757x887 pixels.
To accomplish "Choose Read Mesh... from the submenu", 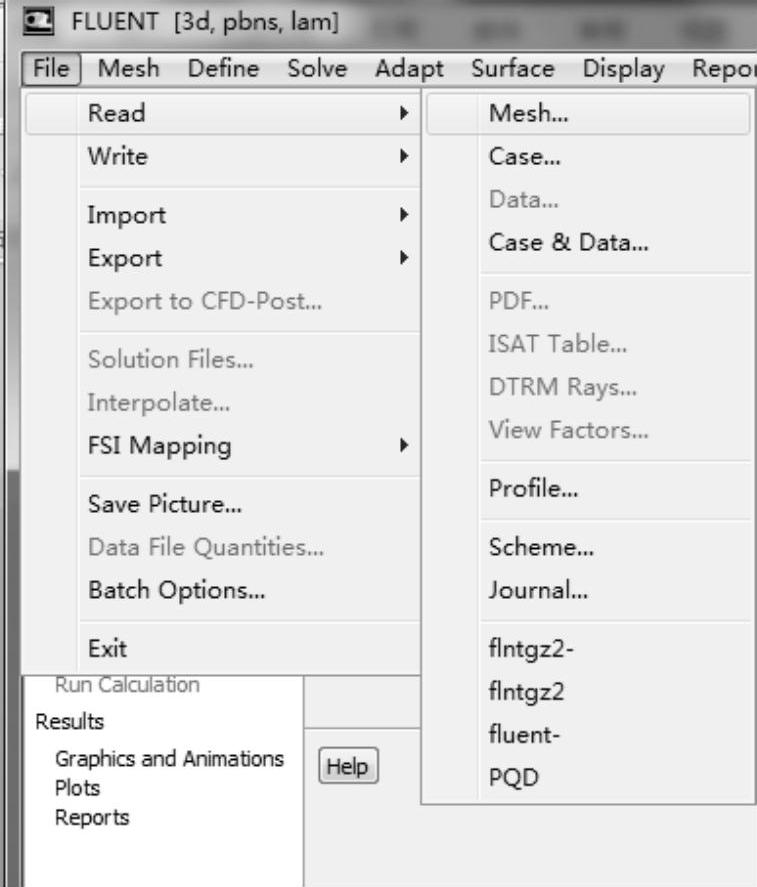I will click(x=529, y=114).
